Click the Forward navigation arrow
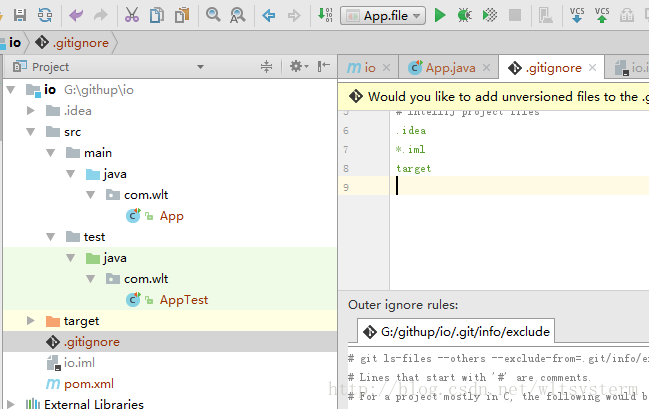649x409 pixels. (294, 16)
